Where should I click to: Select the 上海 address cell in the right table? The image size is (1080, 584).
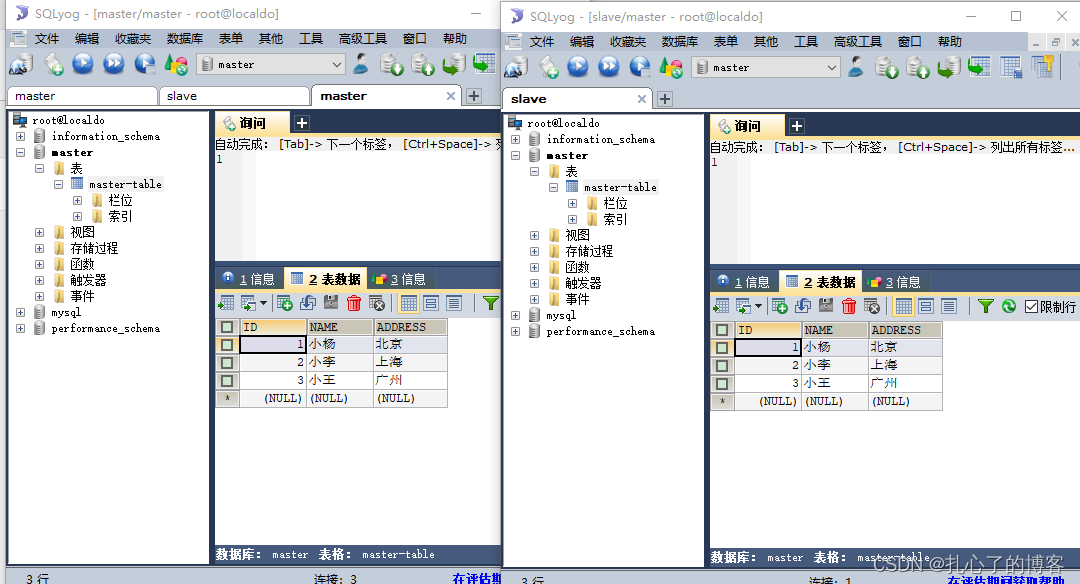point(904,365)
